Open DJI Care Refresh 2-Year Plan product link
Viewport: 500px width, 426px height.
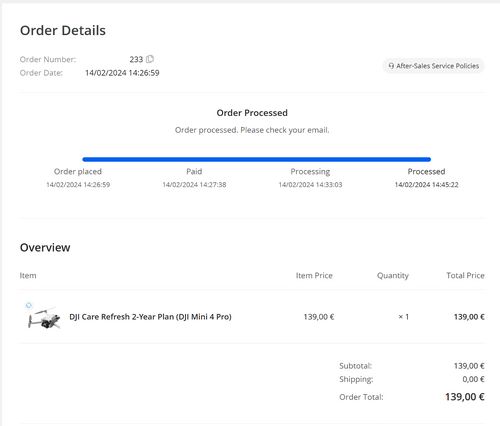[x=150, y=317]
